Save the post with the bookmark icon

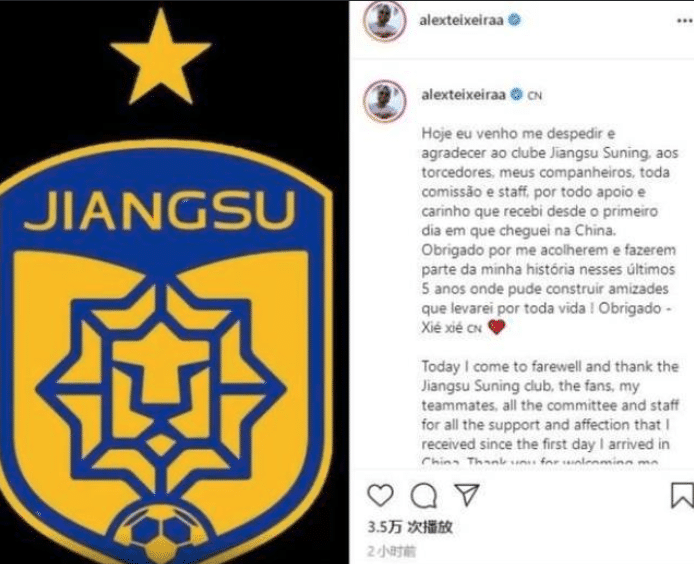[x=682, y=495]
